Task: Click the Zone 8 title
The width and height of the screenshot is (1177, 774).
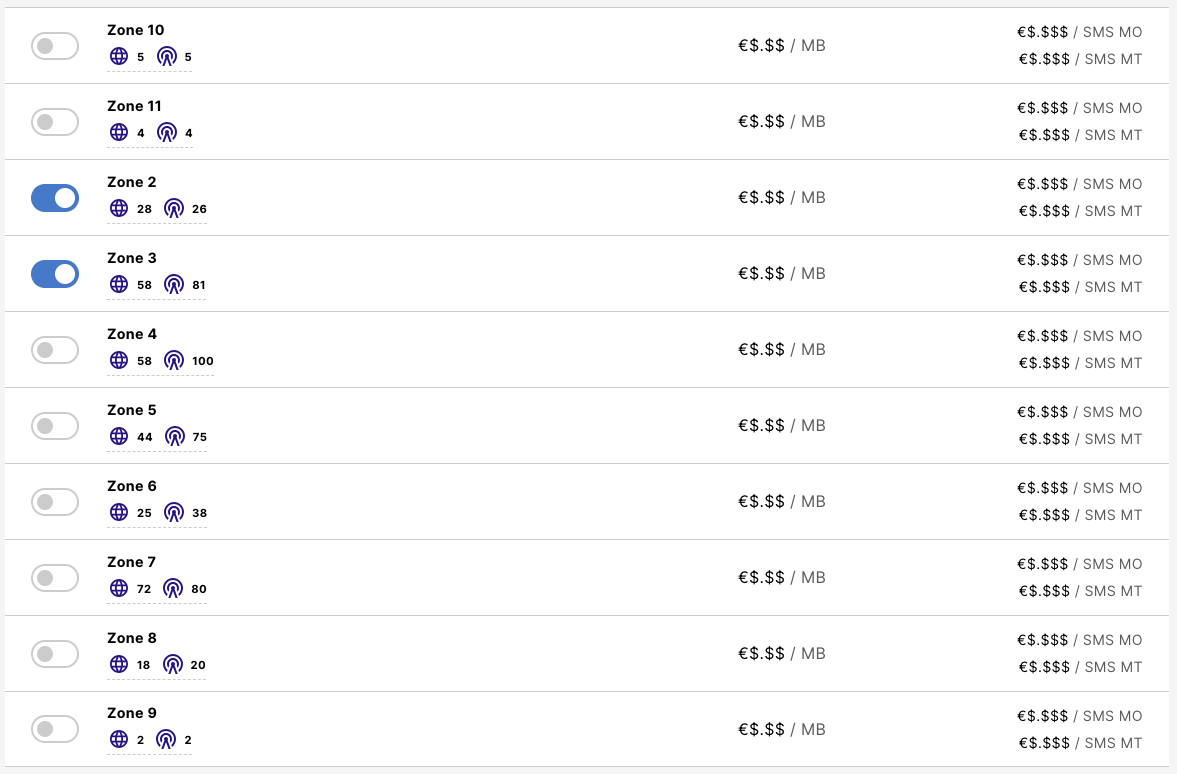Action: pyautogui.click(x=132, y=638)
